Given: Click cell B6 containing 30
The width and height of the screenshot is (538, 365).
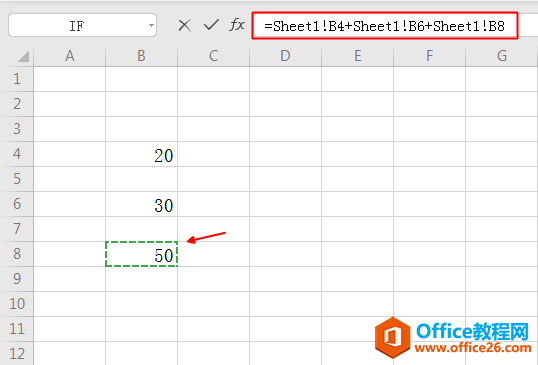Looking at the screenshot, I should click(141, 204).
